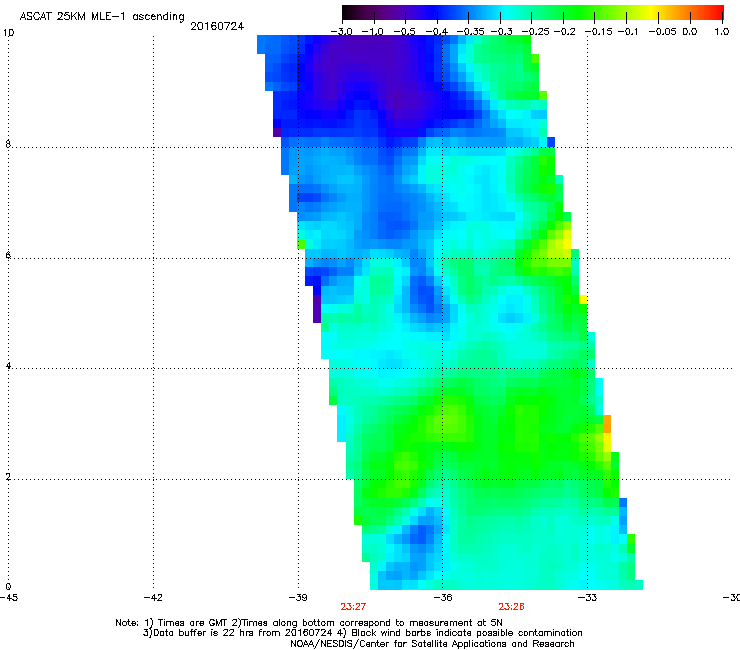Click the latitude label 6
Image resolution: width=740 pixels, height=650 pixels.
(x=8, y=255)
